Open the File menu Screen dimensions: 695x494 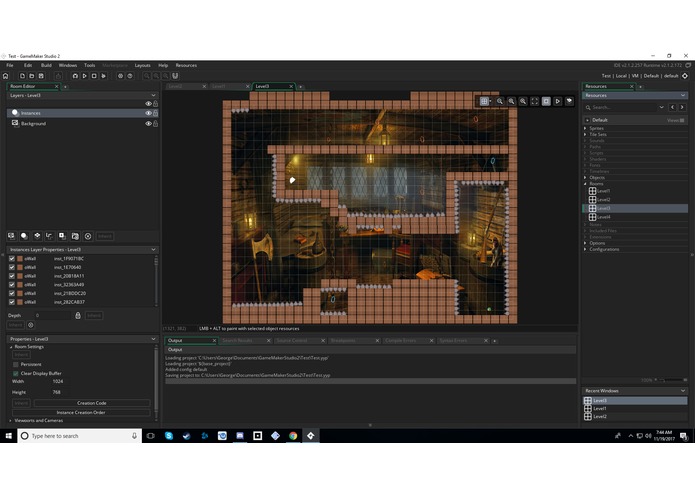tap(10, 65)
